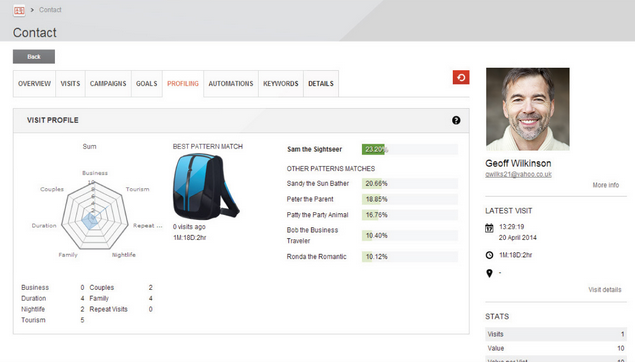
Task: Go to the Goals tab
Action: click(x=147, y=84)
